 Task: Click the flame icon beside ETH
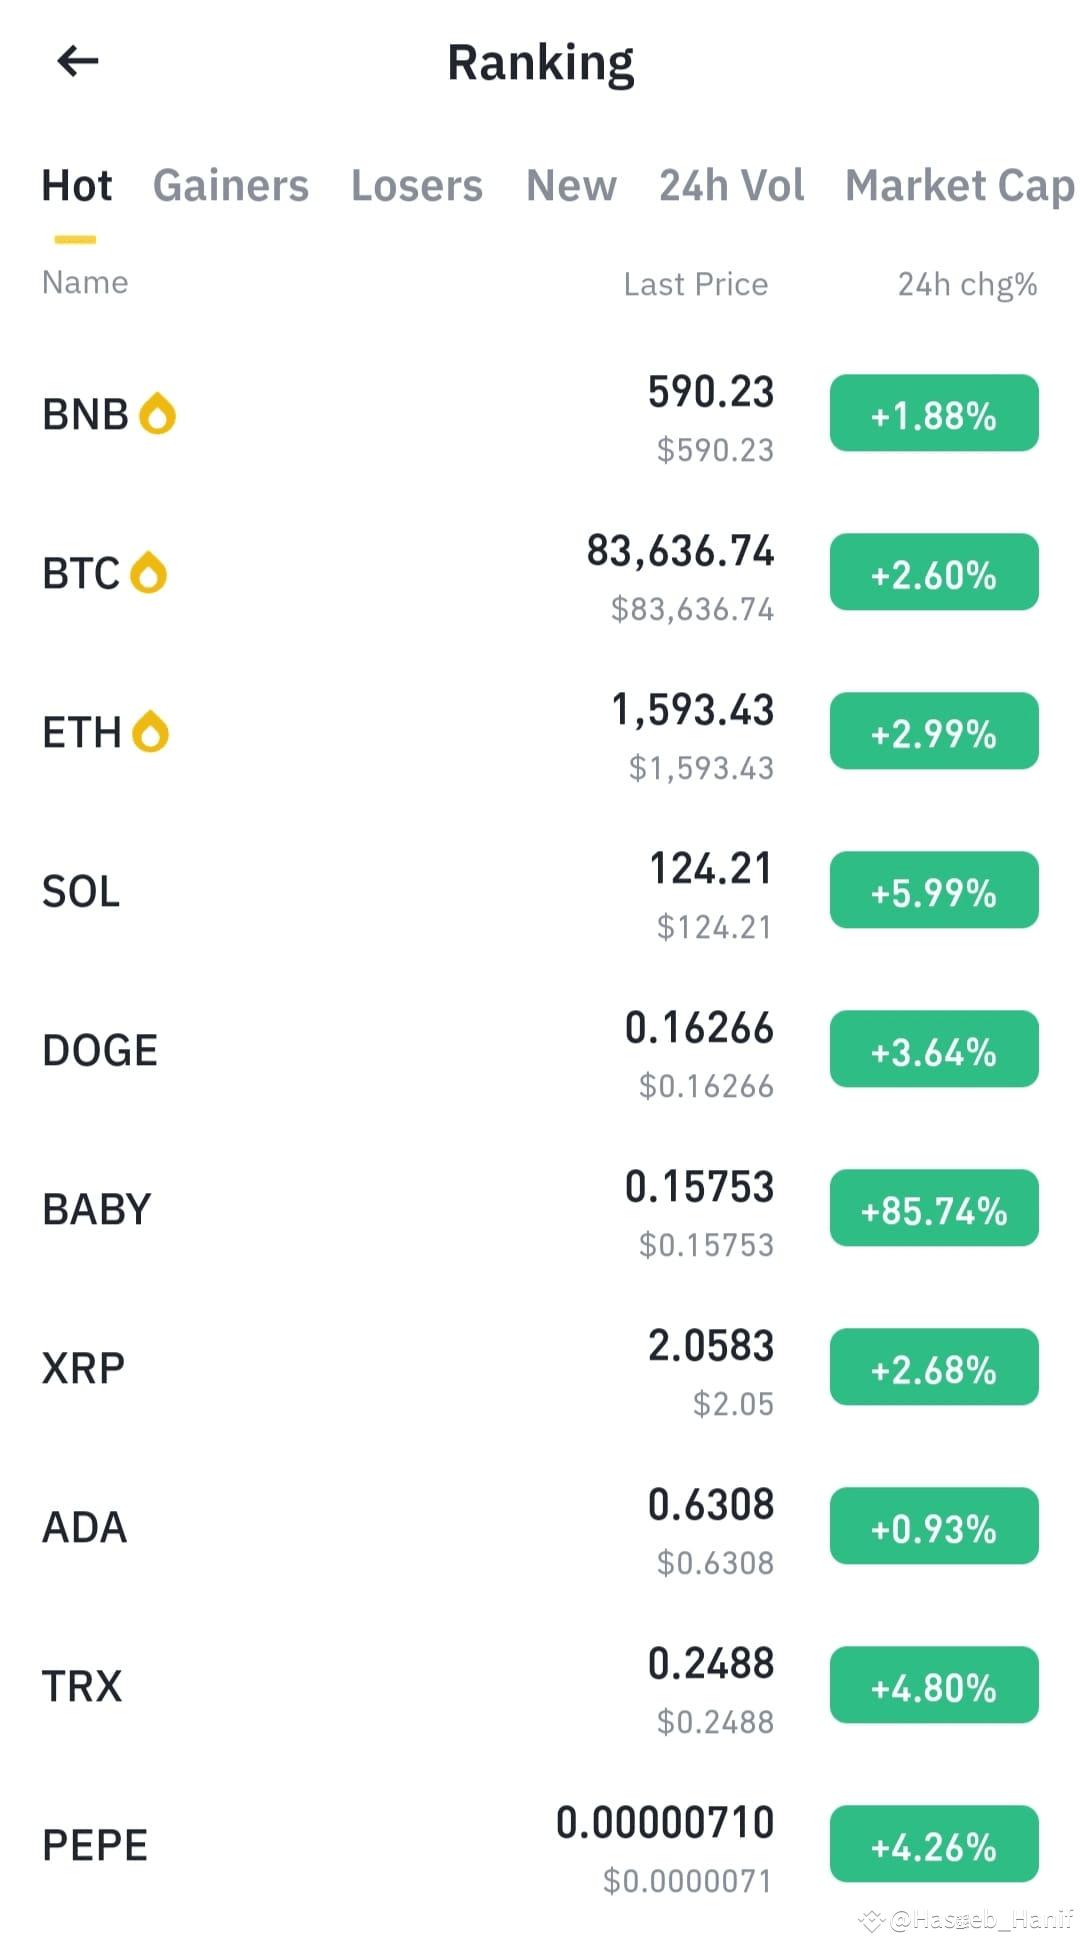pos(151,731)
